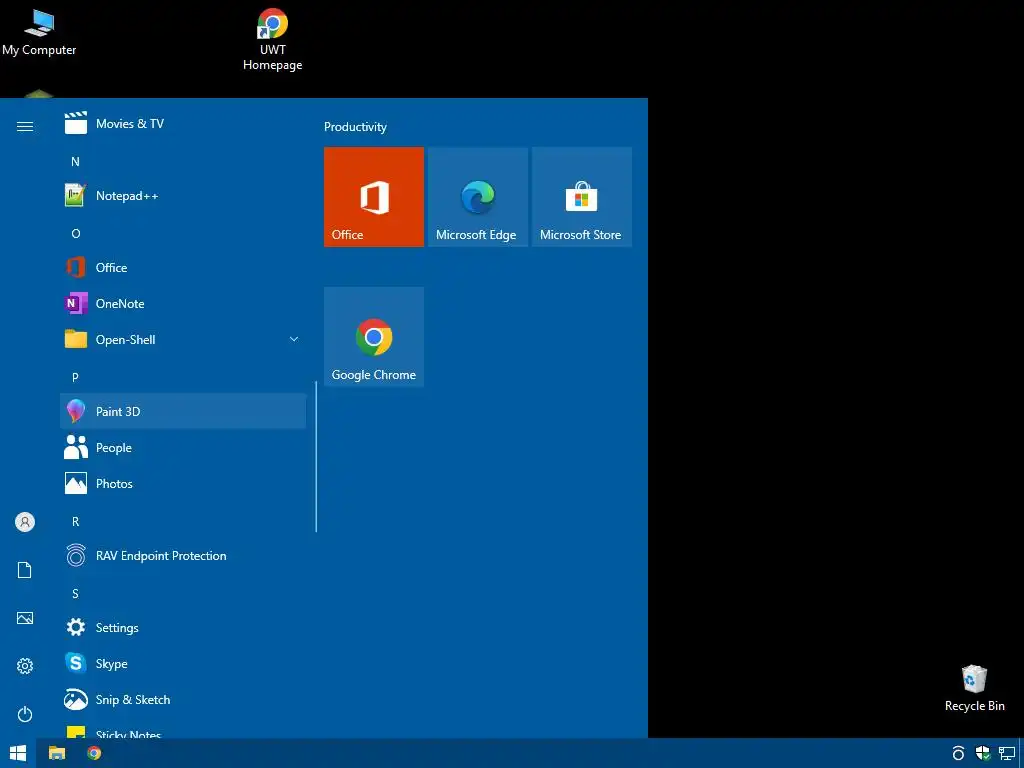The image size is (1024, 768).
Task: Open the Open-Shell folder entry
Action: (183, 339)
